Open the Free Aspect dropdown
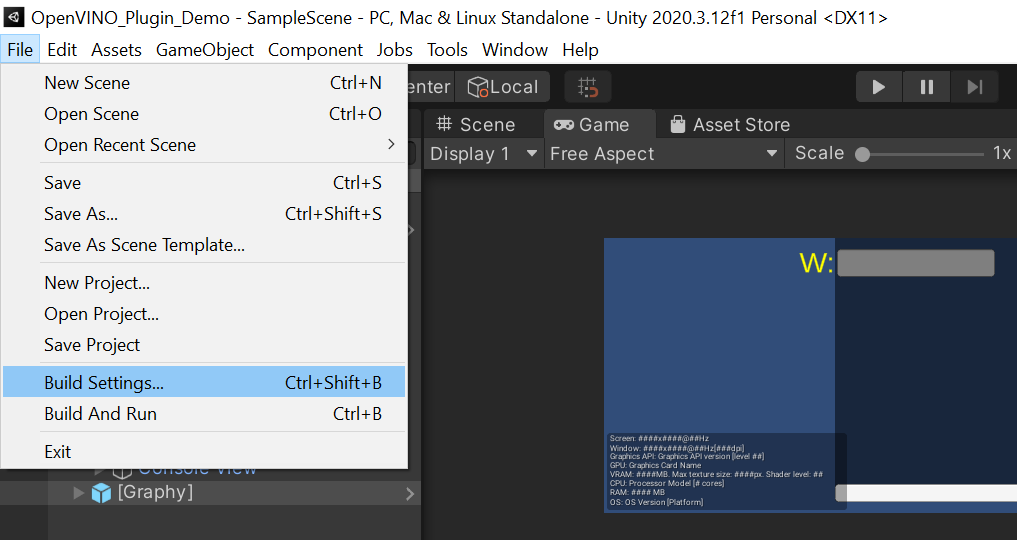Screen dimensions: 1017x540 (x=663, y=154)
